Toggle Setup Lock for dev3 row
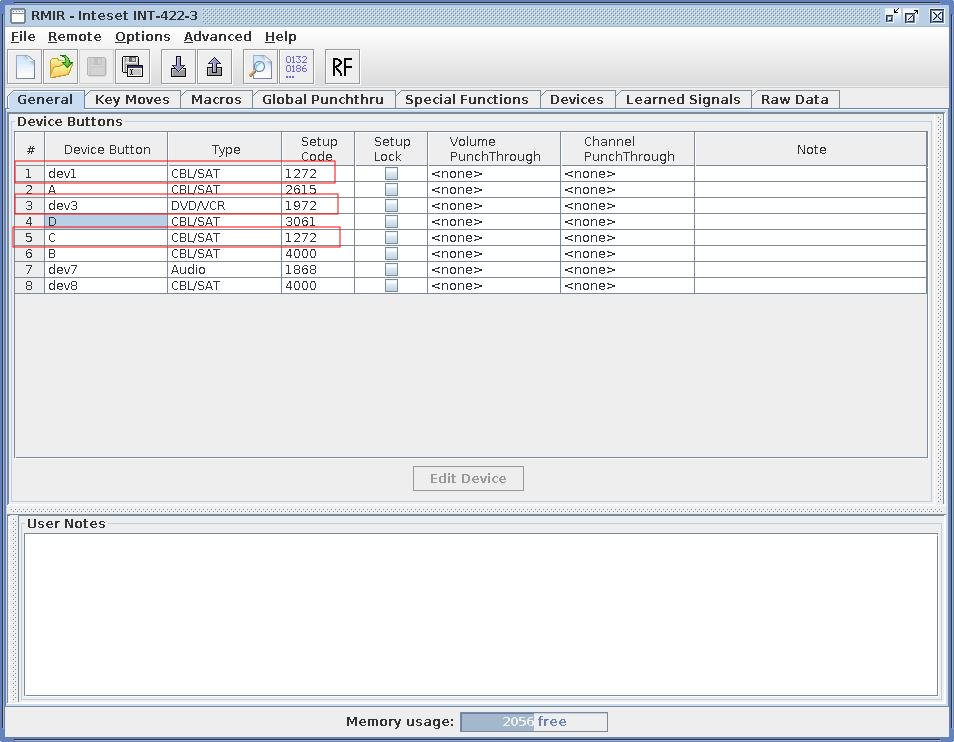 (x=391, y=206)
